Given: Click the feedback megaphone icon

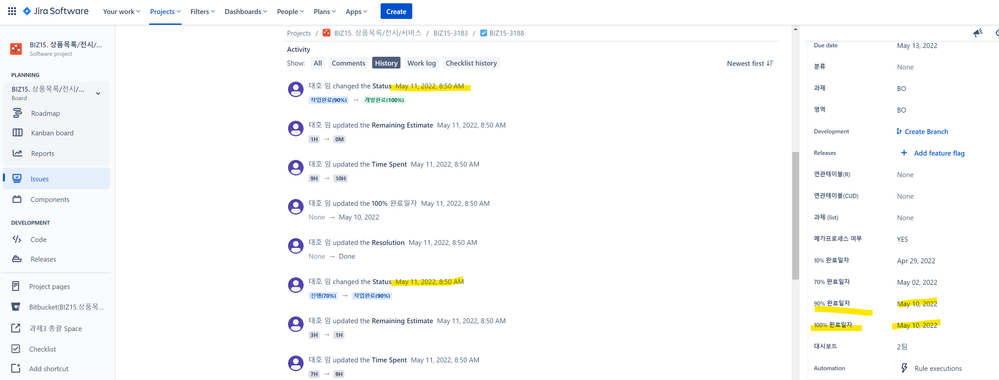Looking at the screenshot, I should click(x=978, y=33).
